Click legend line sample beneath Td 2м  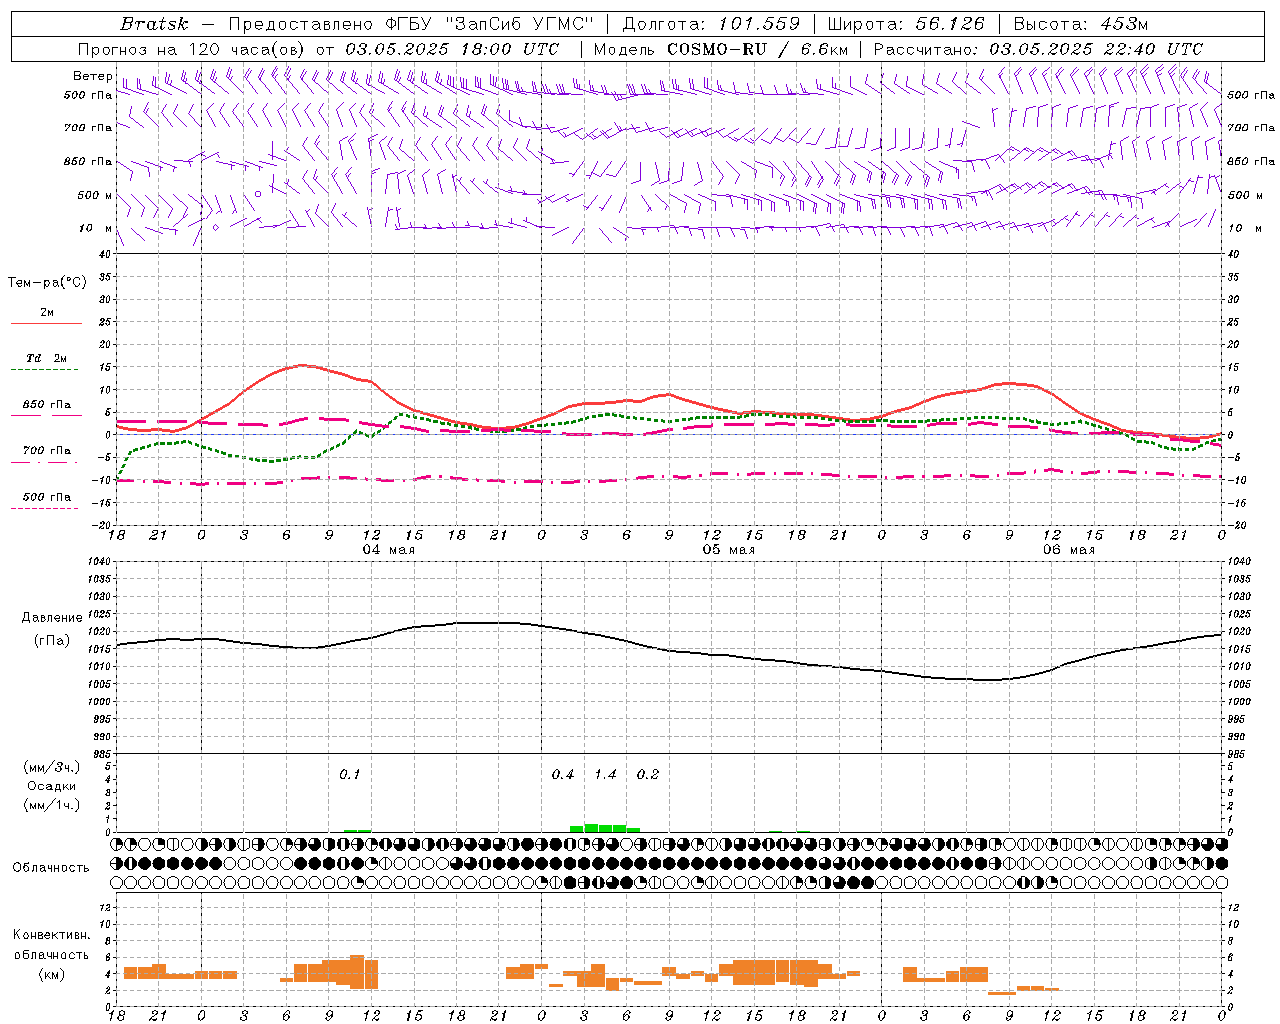(x=45, y=370)
